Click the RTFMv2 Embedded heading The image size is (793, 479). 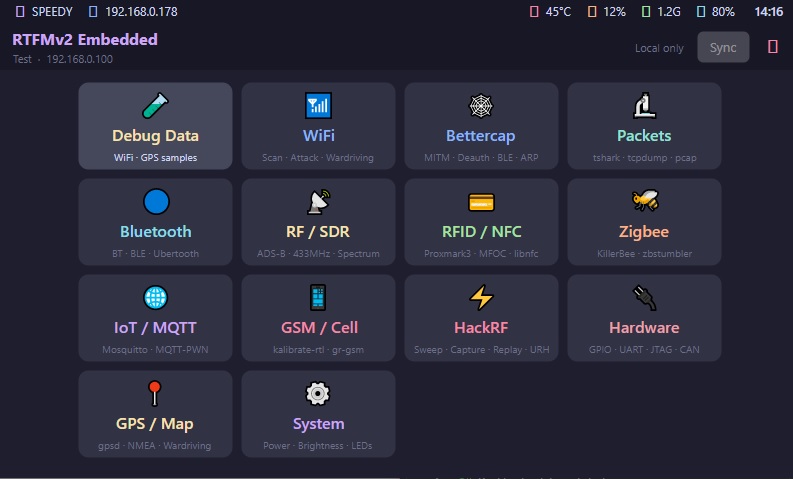point(85,39)
